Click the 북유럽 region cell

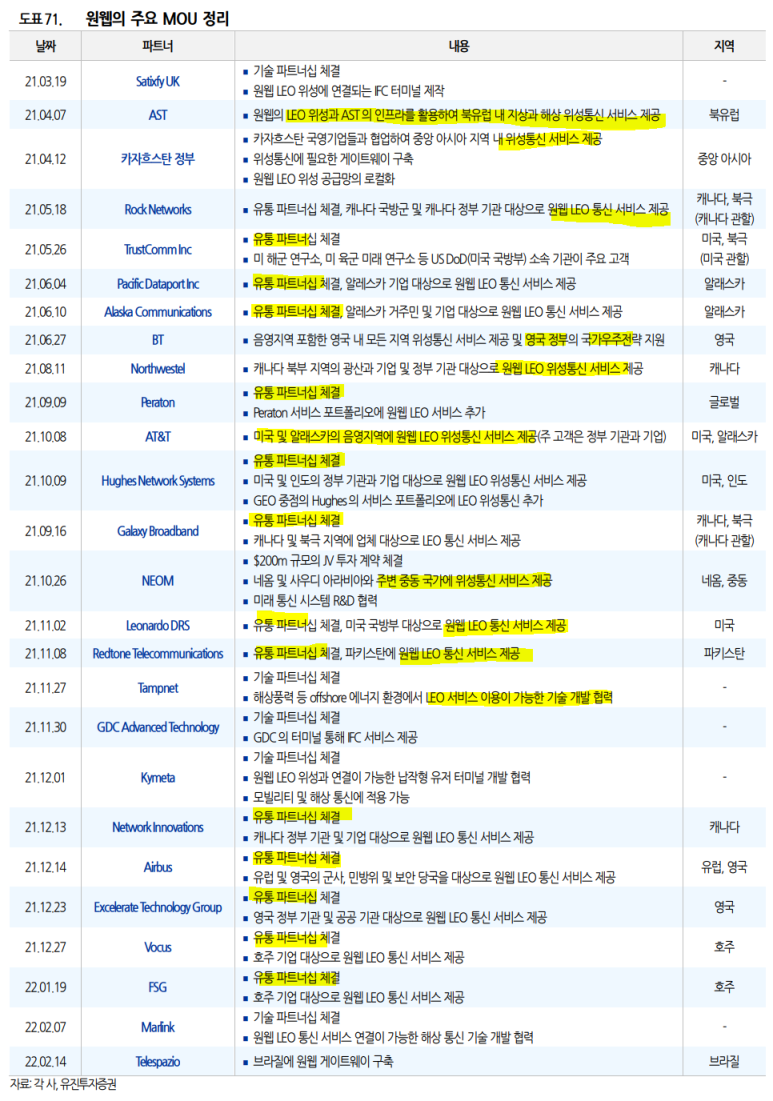tap(725, 115)
